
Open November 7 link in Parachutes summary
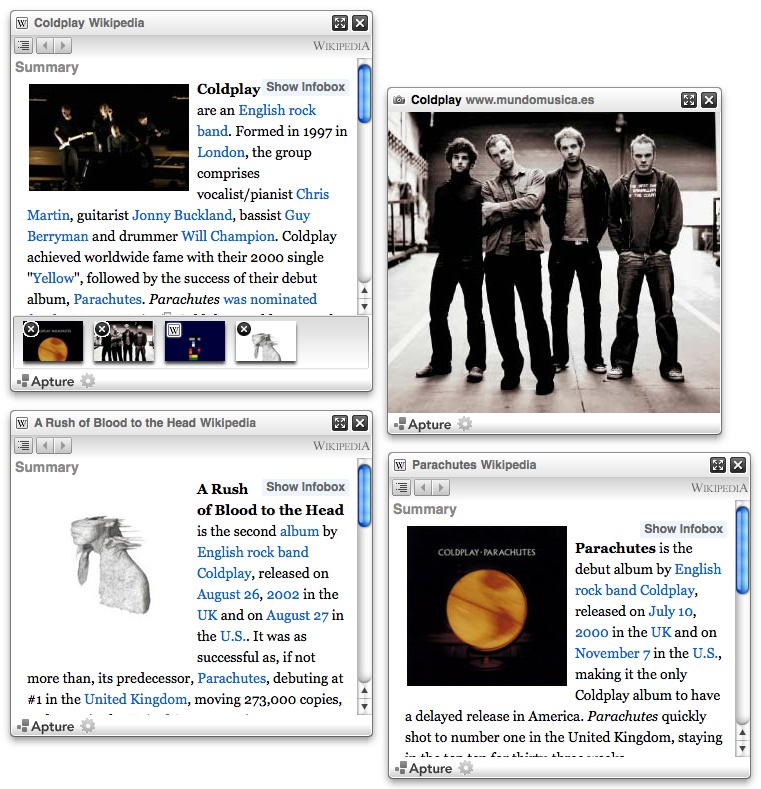pyautogui.click(x=613, y=654)
